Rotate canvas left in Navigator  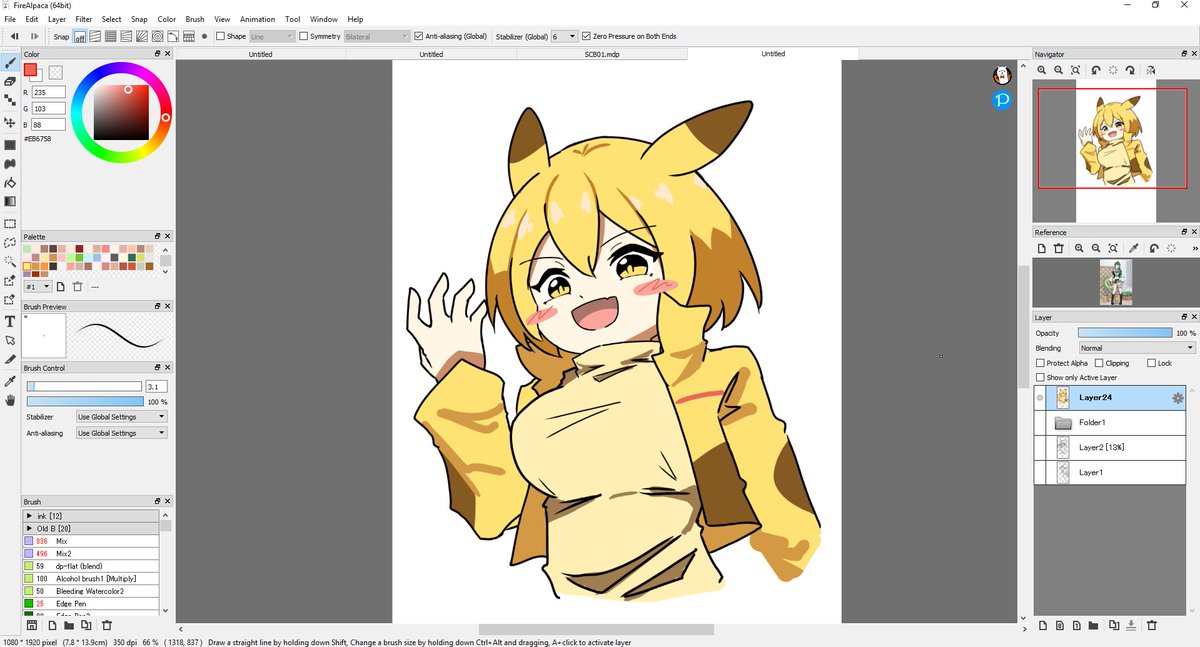pyautogui.click(x=1096, y=70)
